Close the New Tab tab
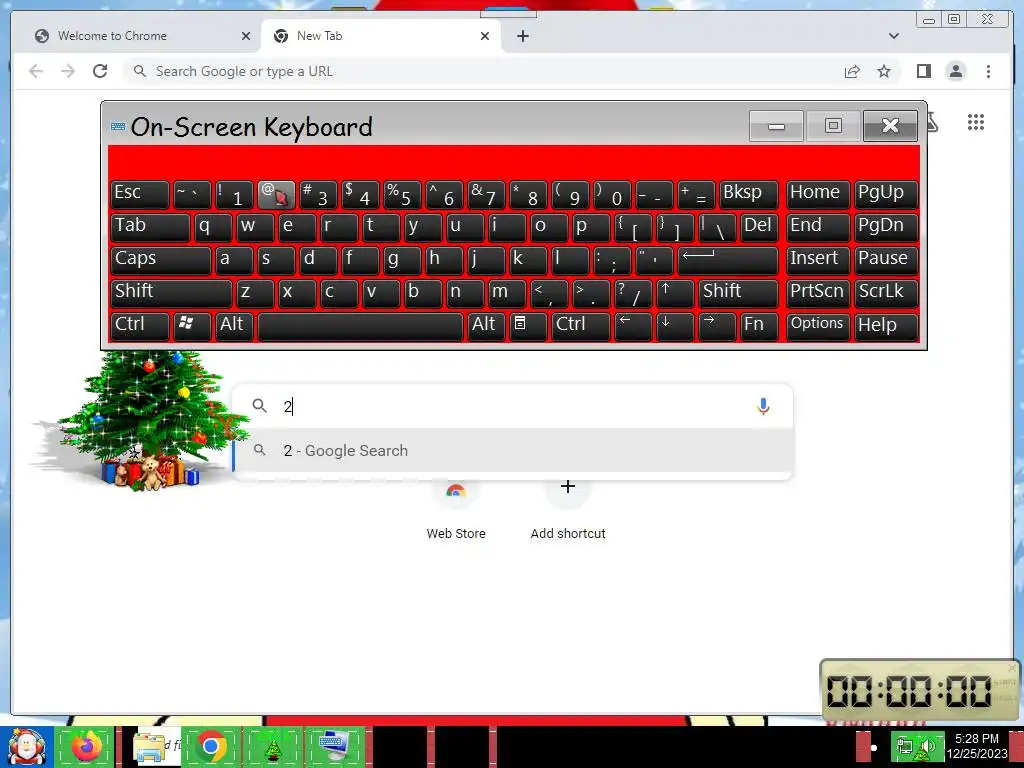Viewport: 1024px width, 768px height. (485, 36)
